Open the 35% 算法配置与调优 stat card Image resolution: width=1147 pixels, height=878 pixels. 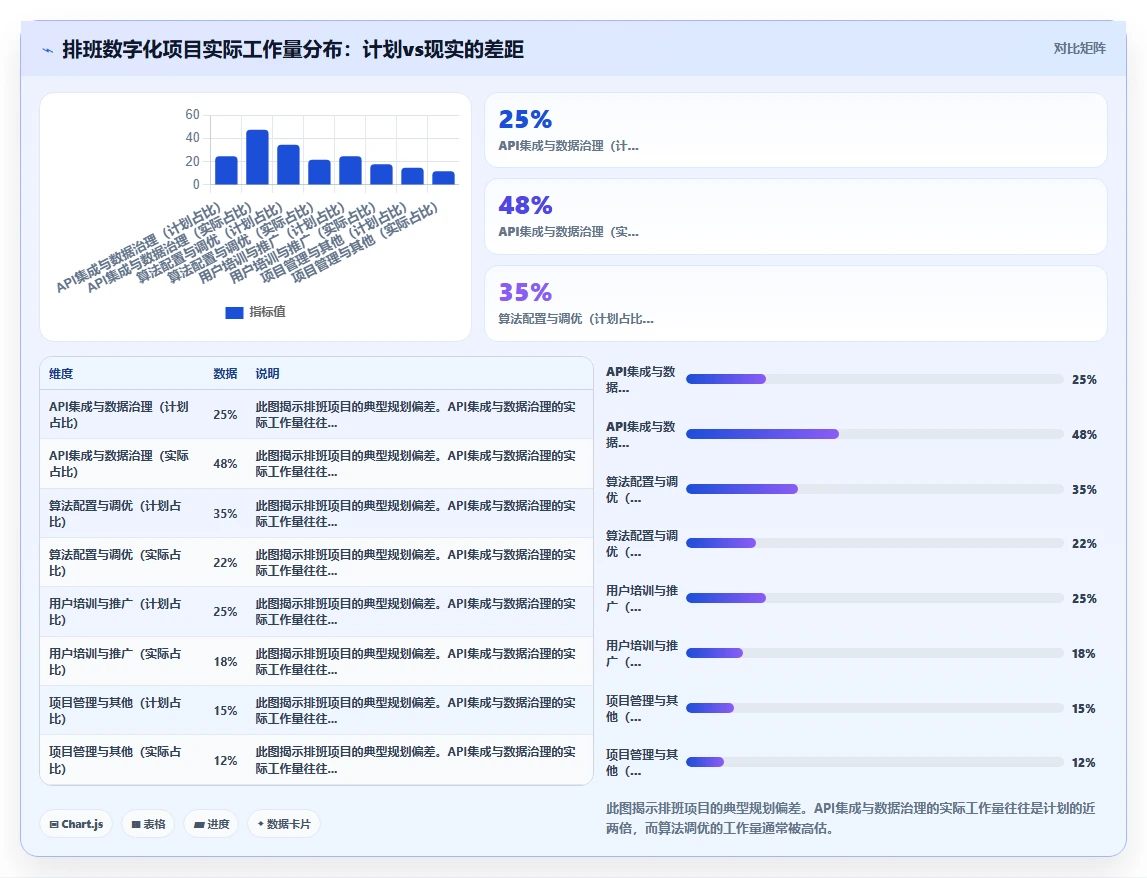[796, 303]
